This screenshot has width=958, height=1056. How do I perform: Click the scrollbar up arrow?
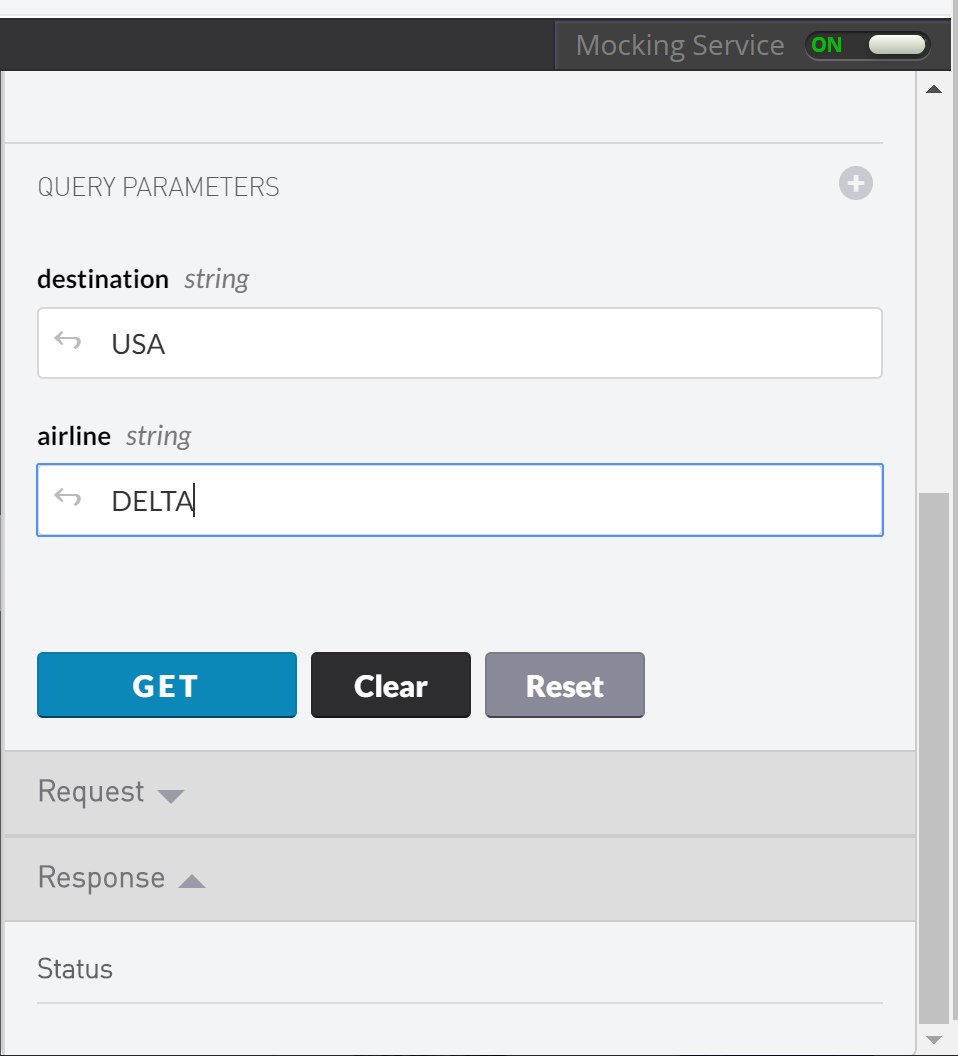(x=934, y=90)
